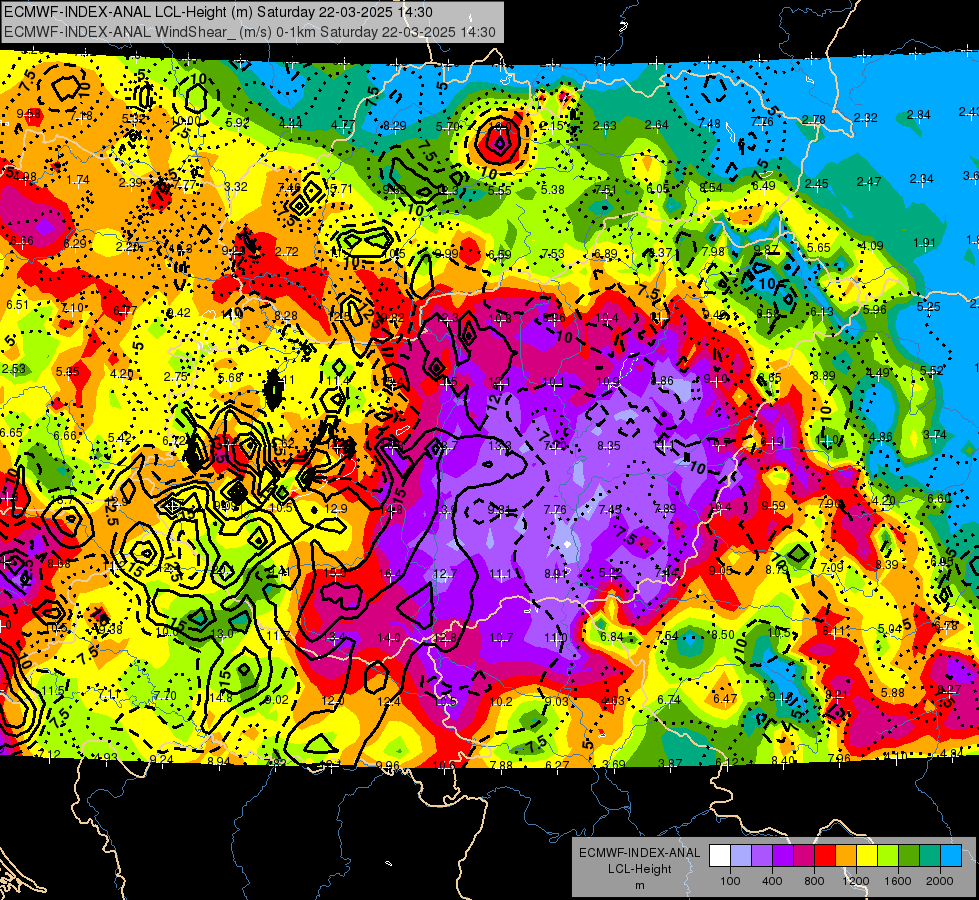The height and width of the screenshot is (900, 979).
Task: Click the map value 7.70
Action: pyautogui.click(x=165, y=696)
